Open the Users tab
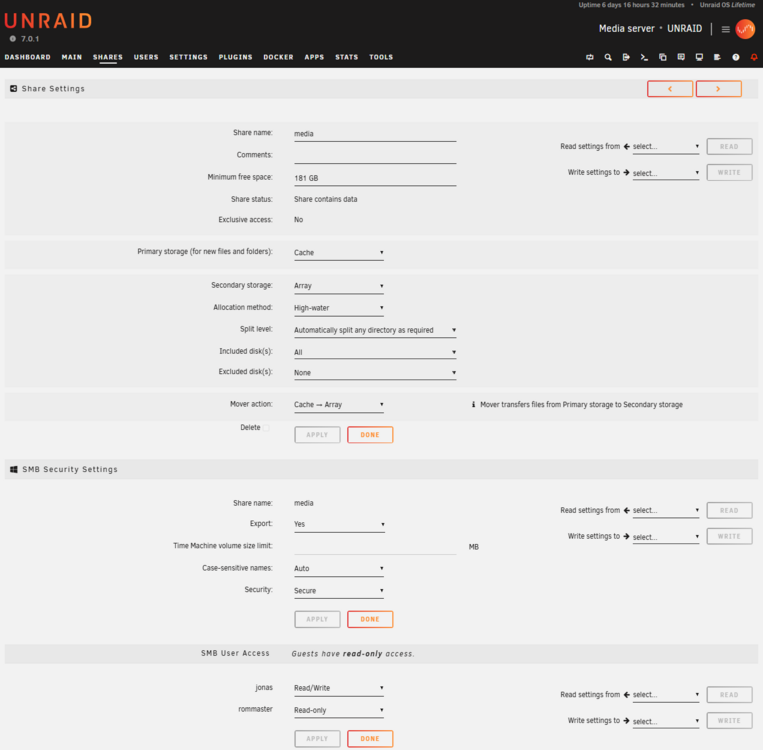 [146, 57]
